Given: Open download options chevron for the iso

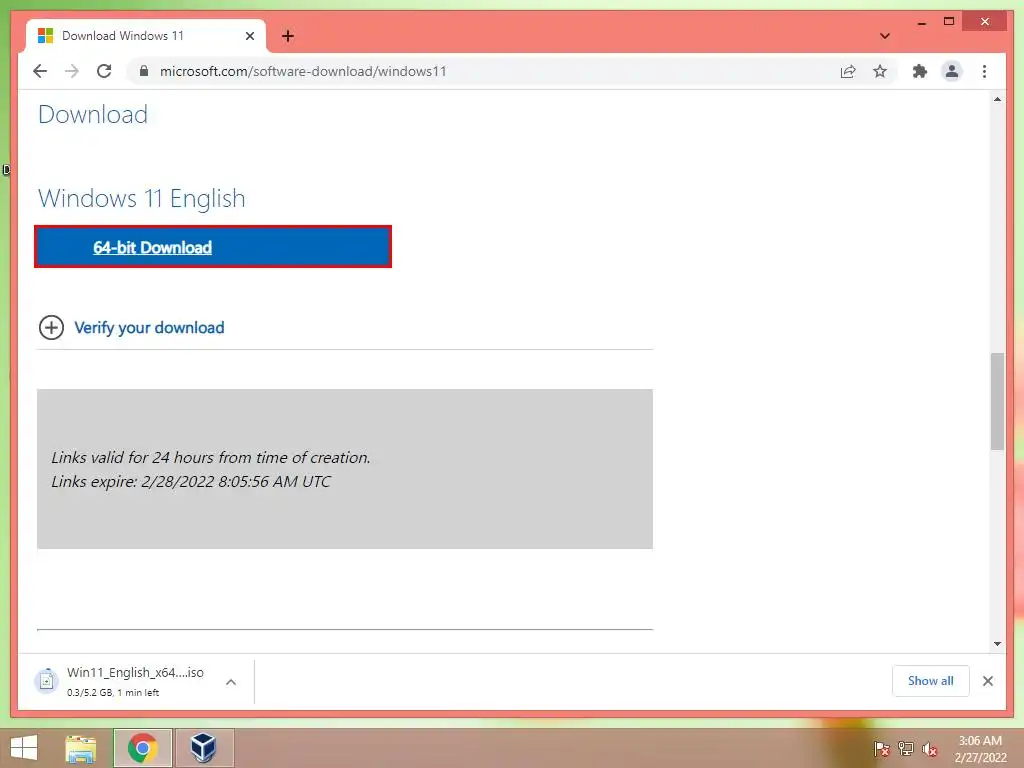Looking at the screenshot, I should point(231,682).
